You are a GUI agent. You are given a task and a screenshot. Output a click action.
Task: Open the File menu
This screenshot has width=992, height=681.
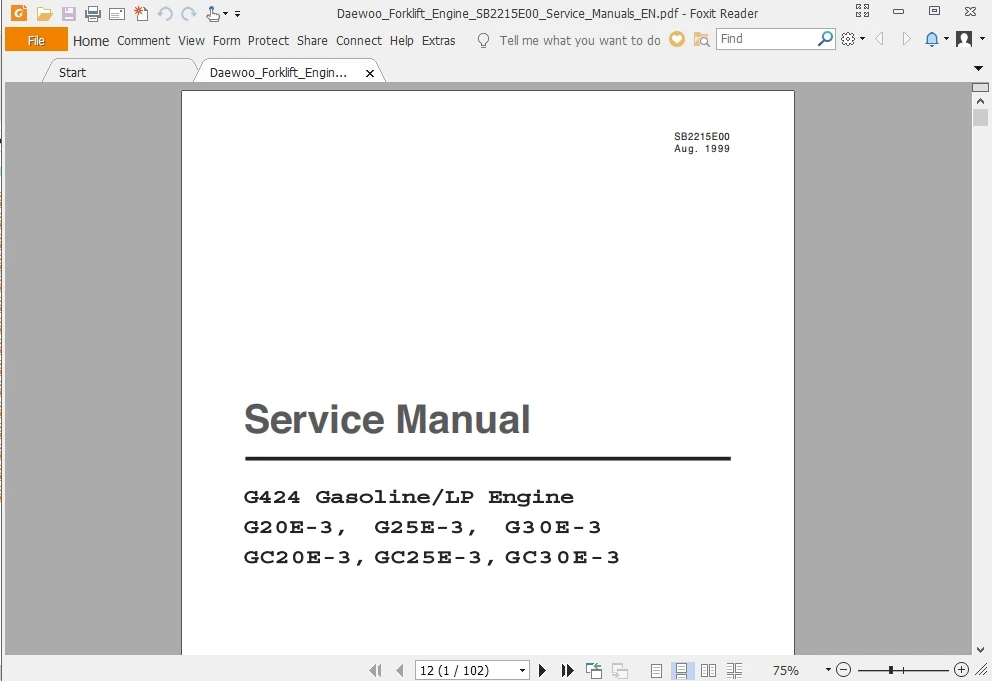pyautogui.click(x=36, y=40)
